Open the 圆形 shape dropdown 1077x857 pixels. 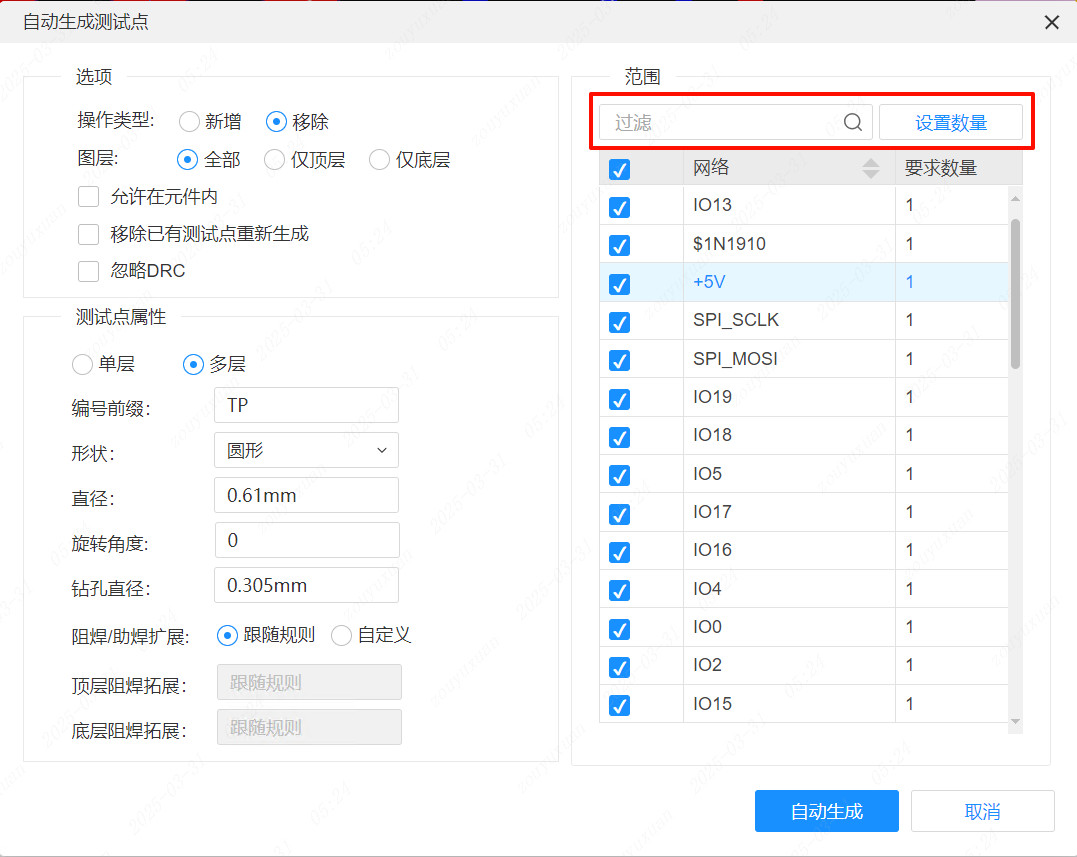(306, 450)
